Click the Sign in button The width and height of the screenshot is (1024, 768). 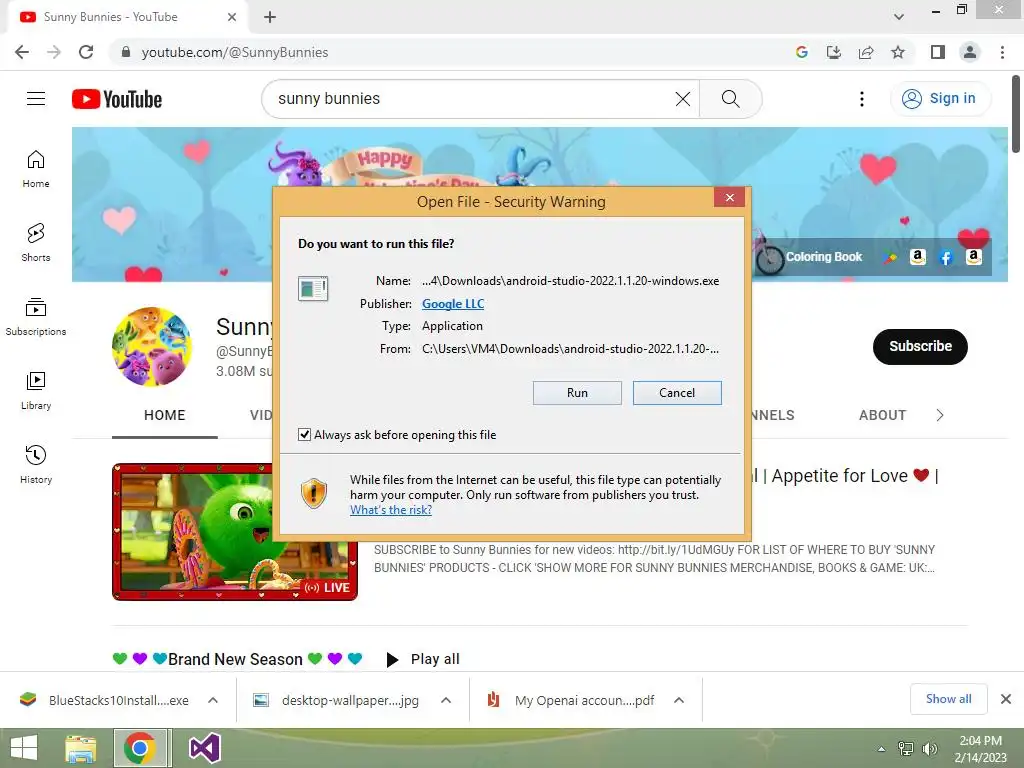tap(939, 99)
